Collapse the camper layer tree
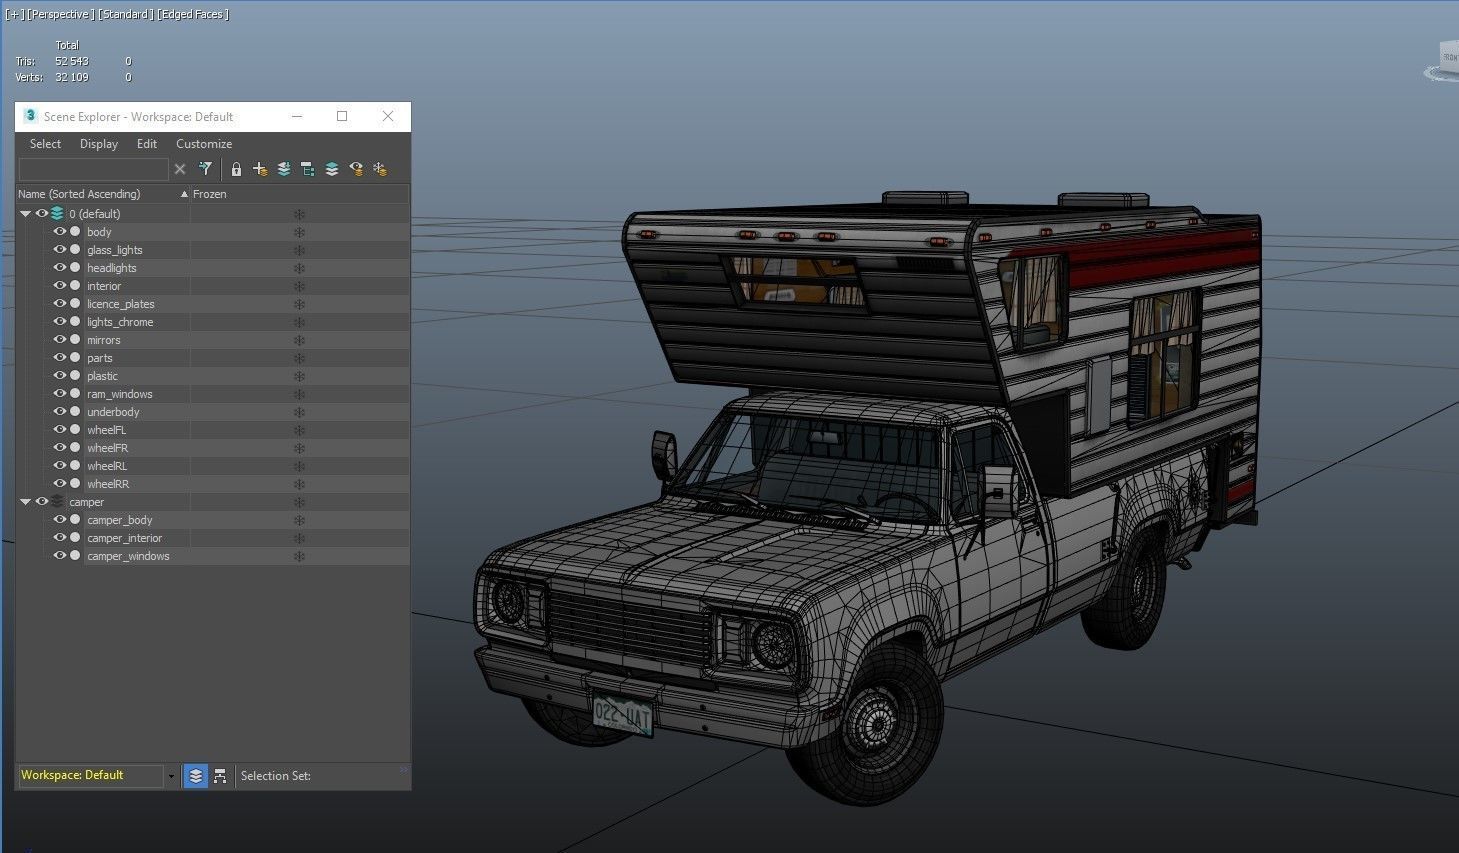1459x853 pixels. click(x=25, y=502)
